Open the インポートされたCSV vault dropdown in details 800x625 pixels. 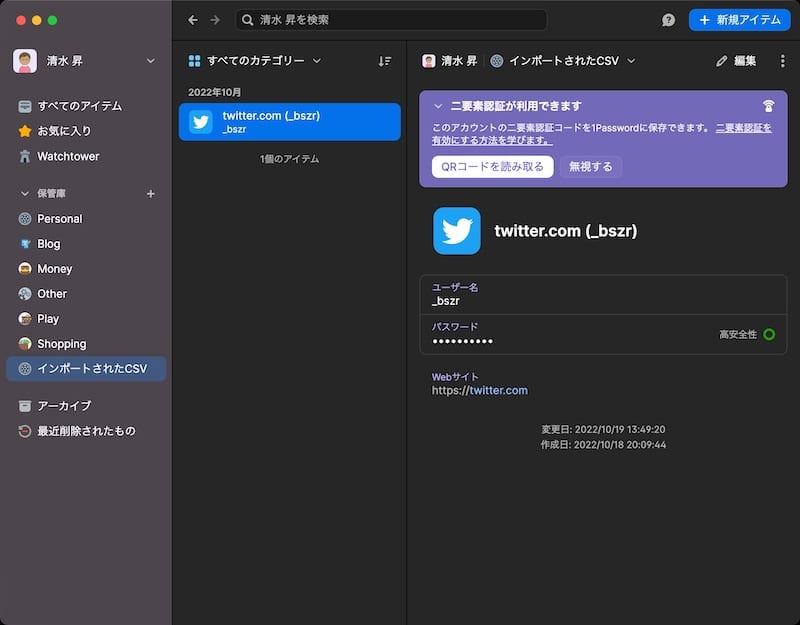(563, 61)
